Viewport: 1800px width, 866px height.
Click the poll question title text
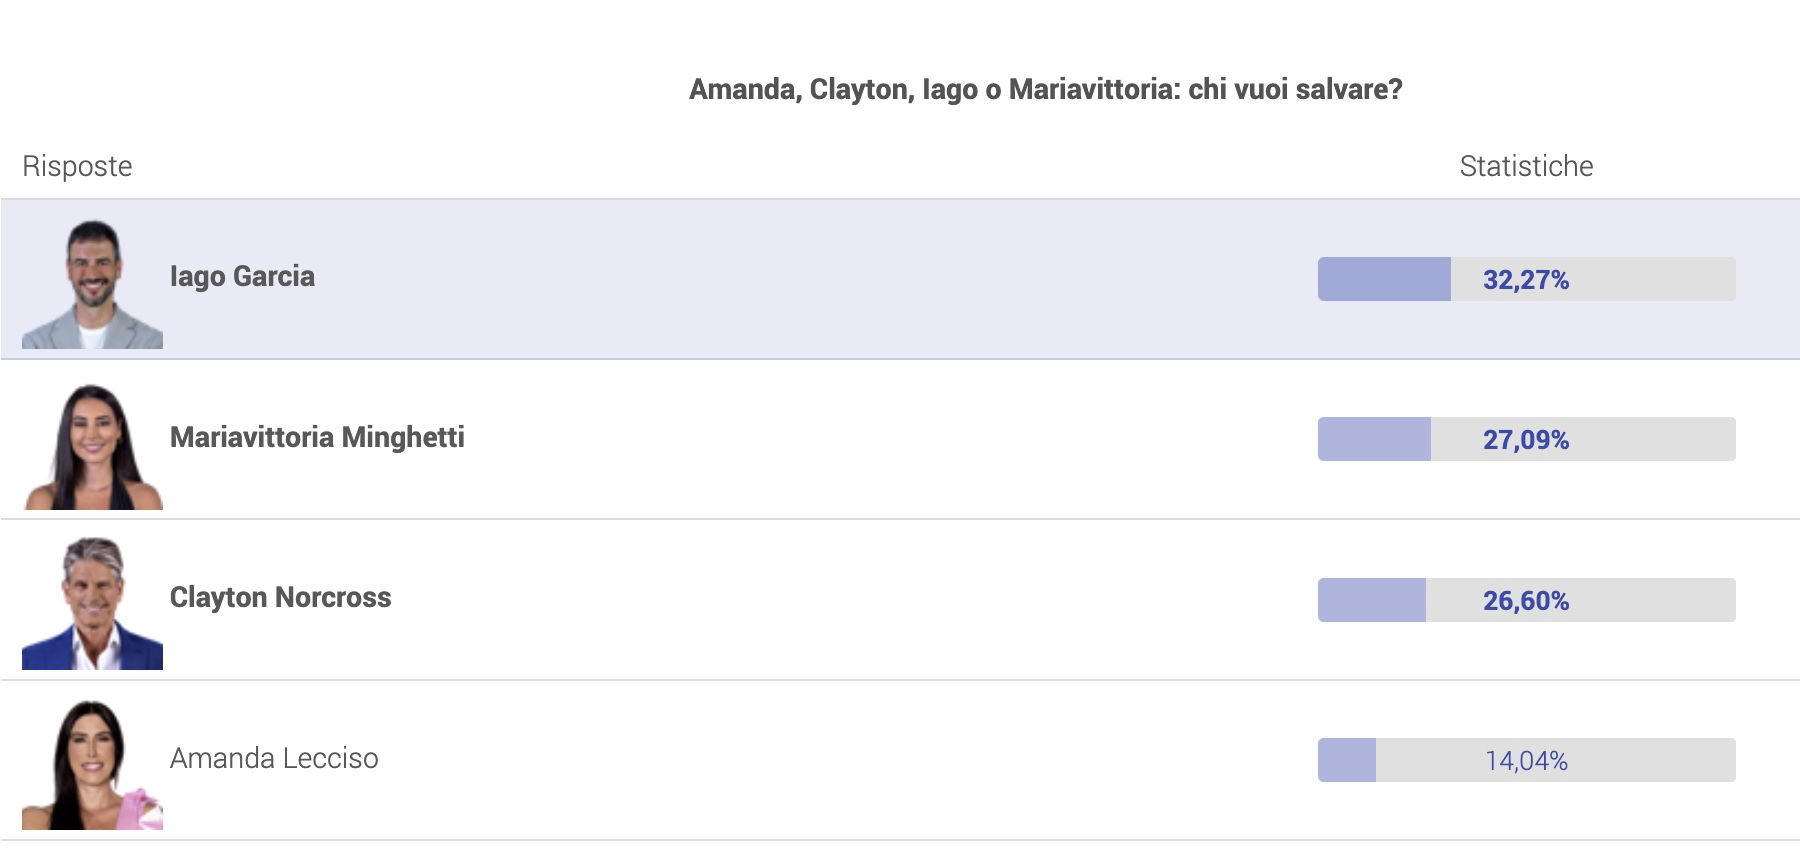tap(1045, 90)
